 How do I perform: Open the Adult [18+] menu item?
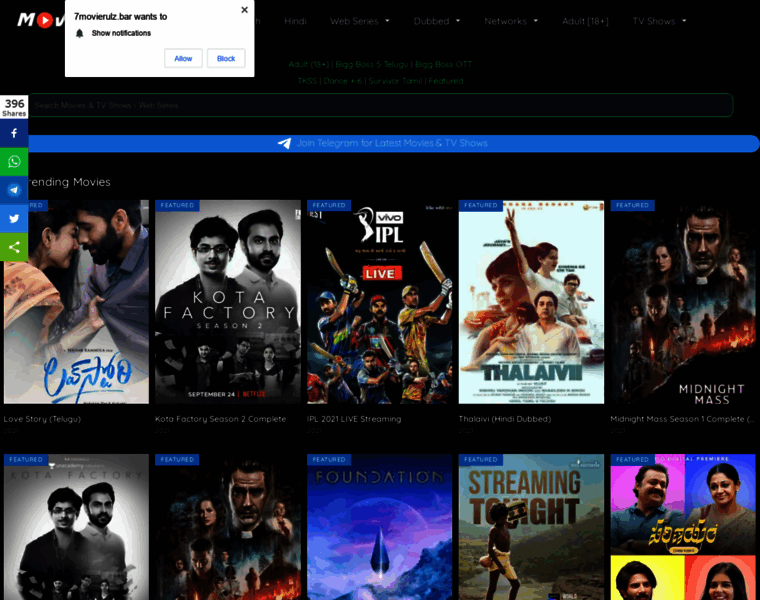[x=585, y=21]
